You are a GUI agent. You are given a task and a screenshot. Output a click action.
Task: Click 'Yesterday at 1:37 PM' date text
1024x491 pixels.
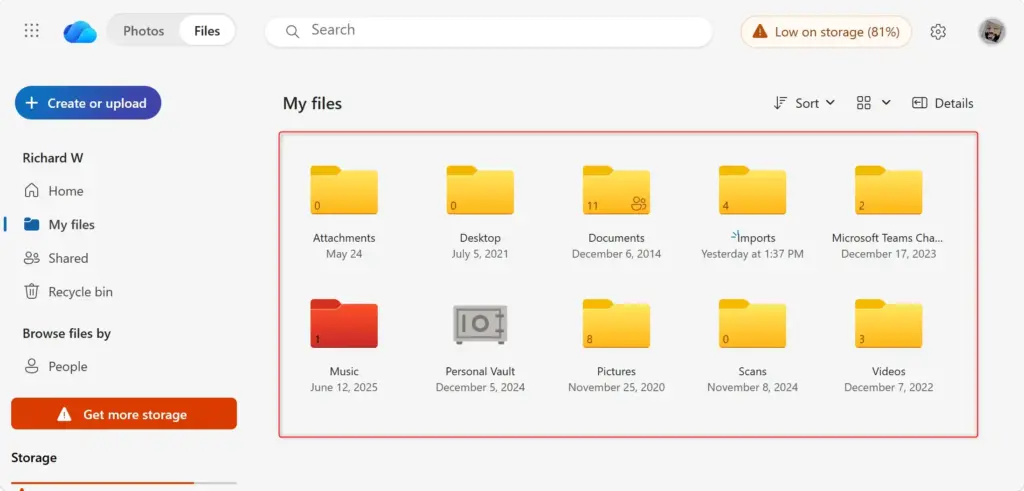coord(752,254)
